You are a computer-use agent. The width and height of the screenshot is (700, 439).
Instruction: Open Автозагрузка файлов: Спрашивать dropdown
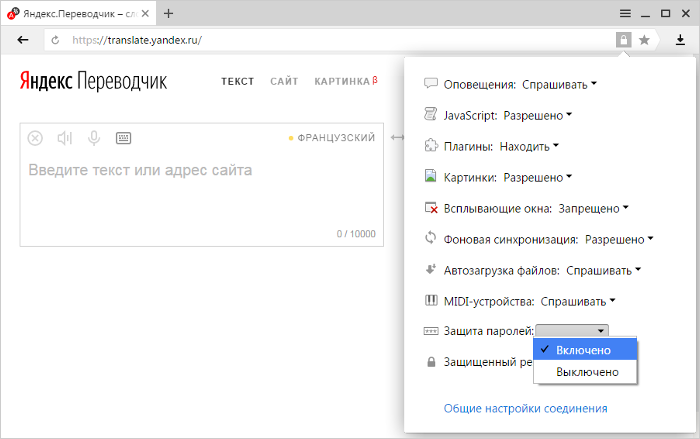tap(604, 271)
